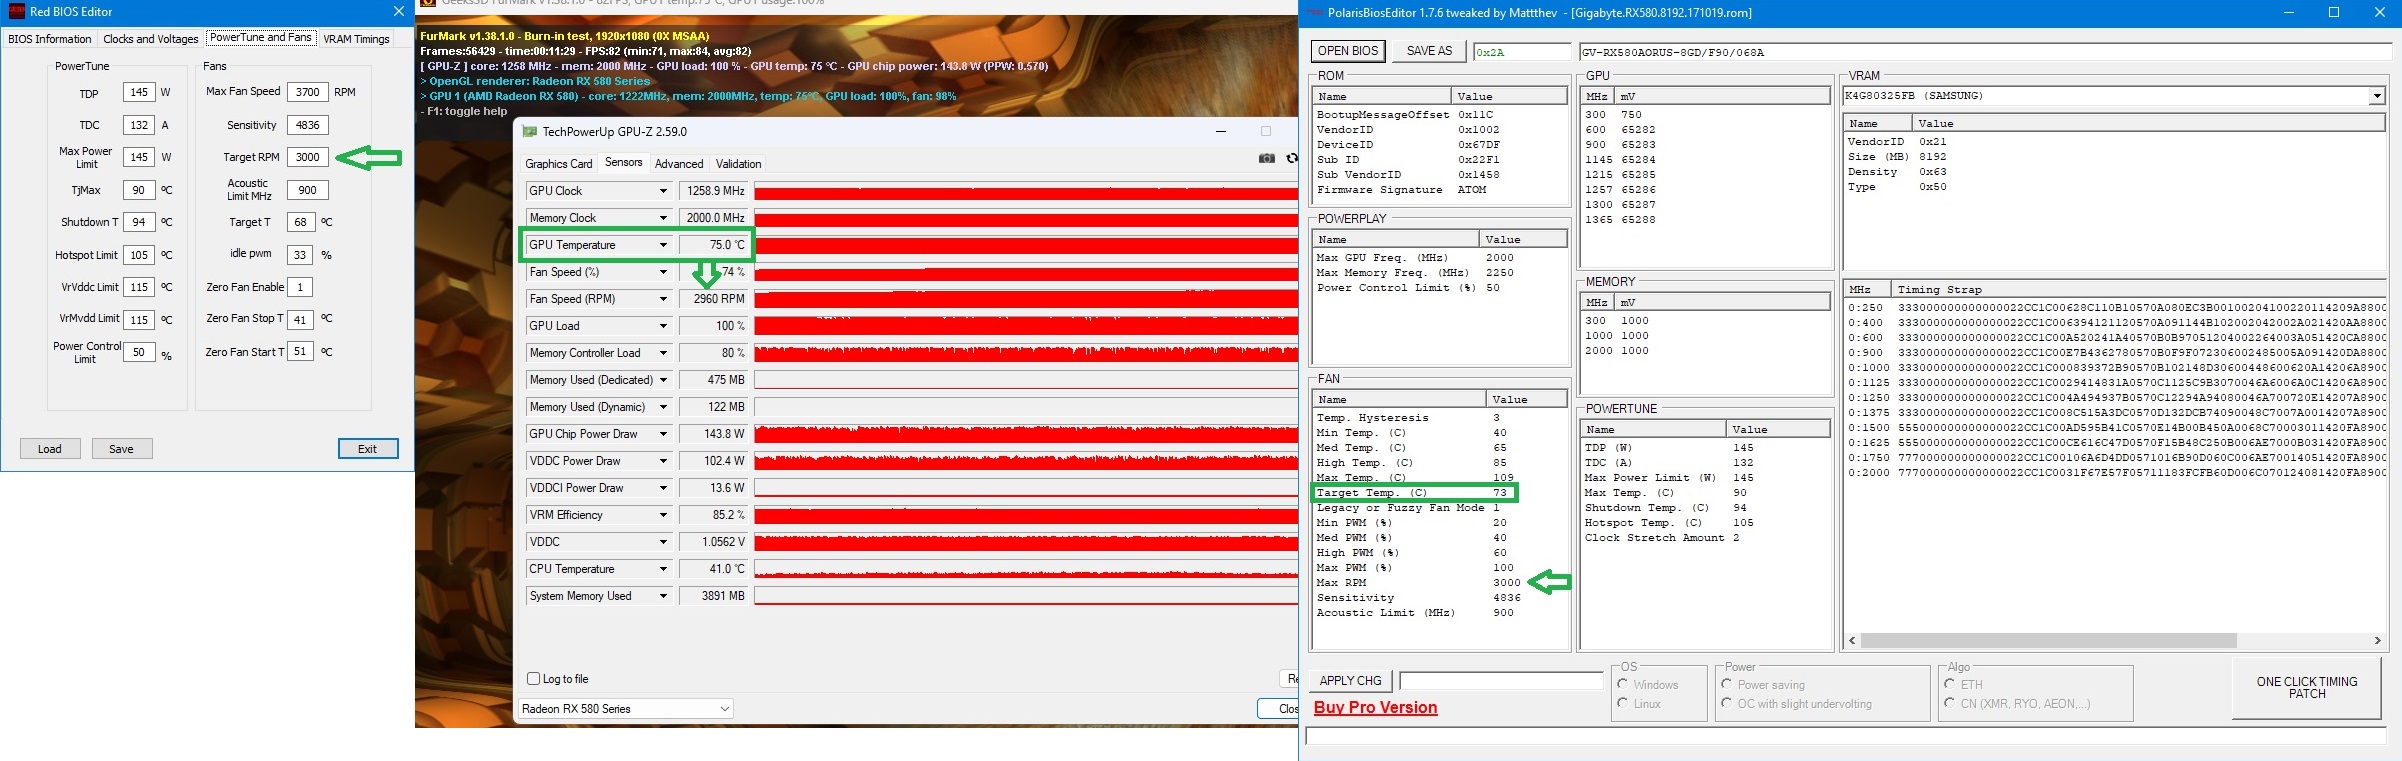Select the ETH algo radio button
Screen dimensions: 2402x761
[x=1950, y=684]
